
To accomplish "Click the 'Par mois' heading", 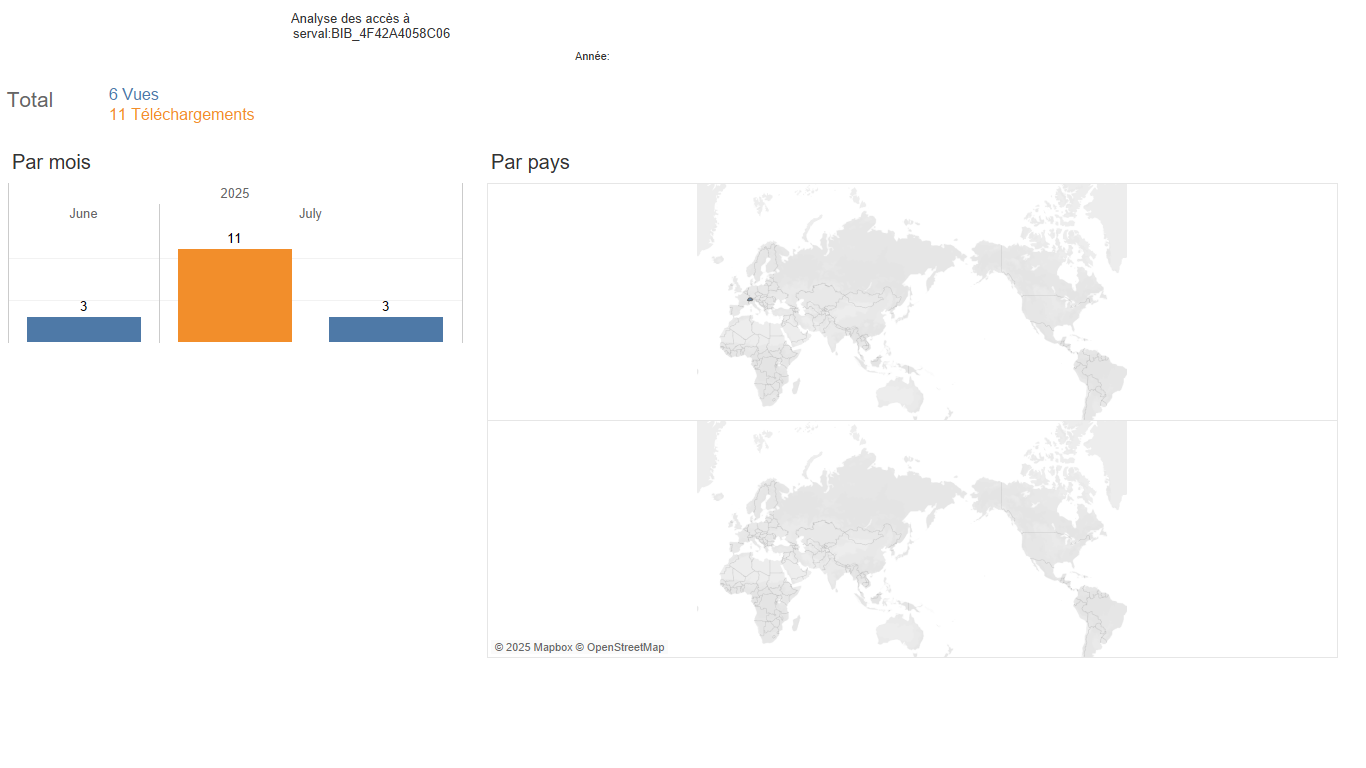I will click(x=51, y=162).
